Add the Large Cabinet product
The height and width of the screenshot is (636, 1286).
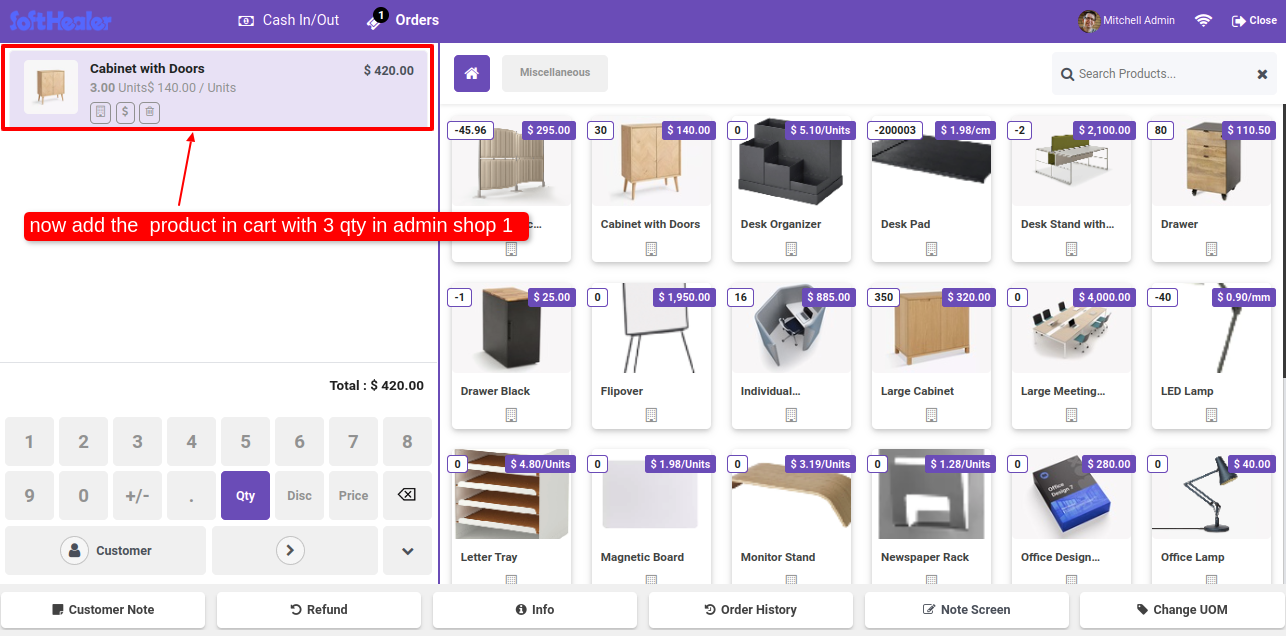931,355
